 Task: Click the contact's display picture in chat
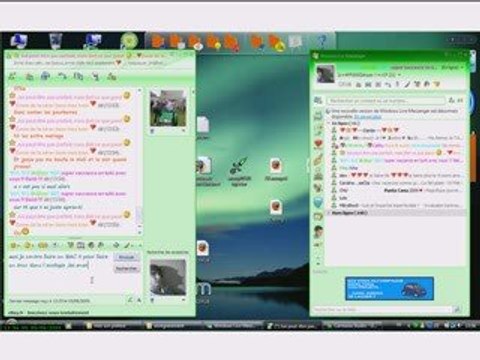pos(168,108)
